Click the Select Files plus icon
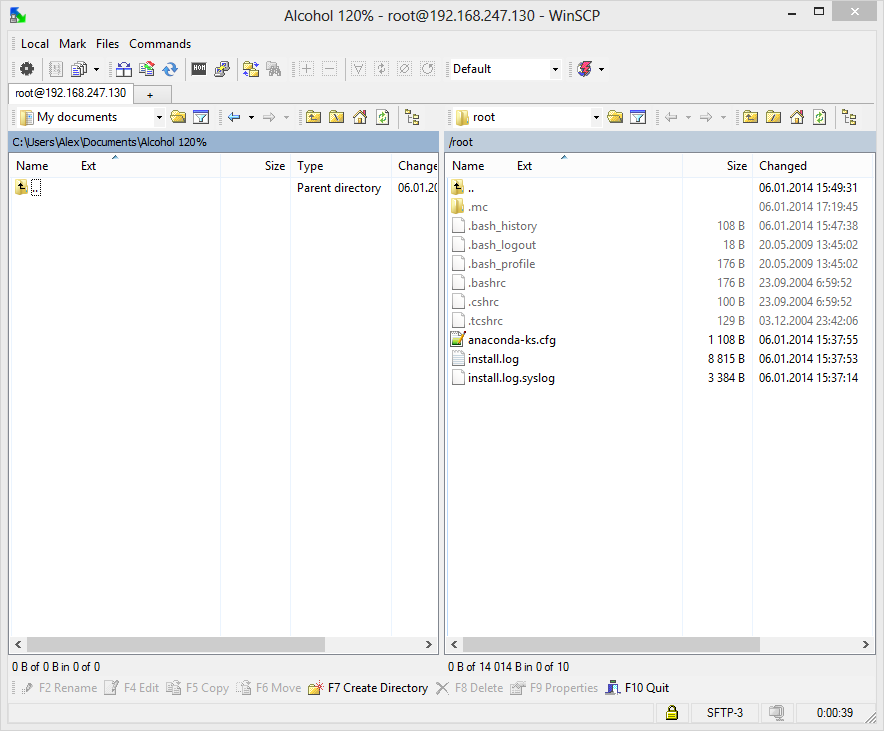The image size is (884, 731). coord(307,69)
